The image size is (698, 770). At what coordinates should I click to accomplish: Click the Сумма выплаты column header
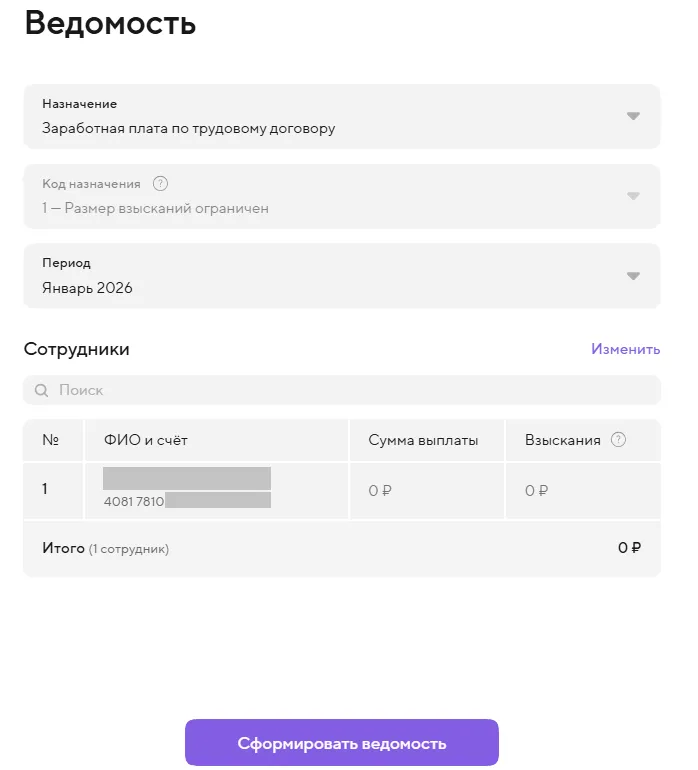pos(423,440)
